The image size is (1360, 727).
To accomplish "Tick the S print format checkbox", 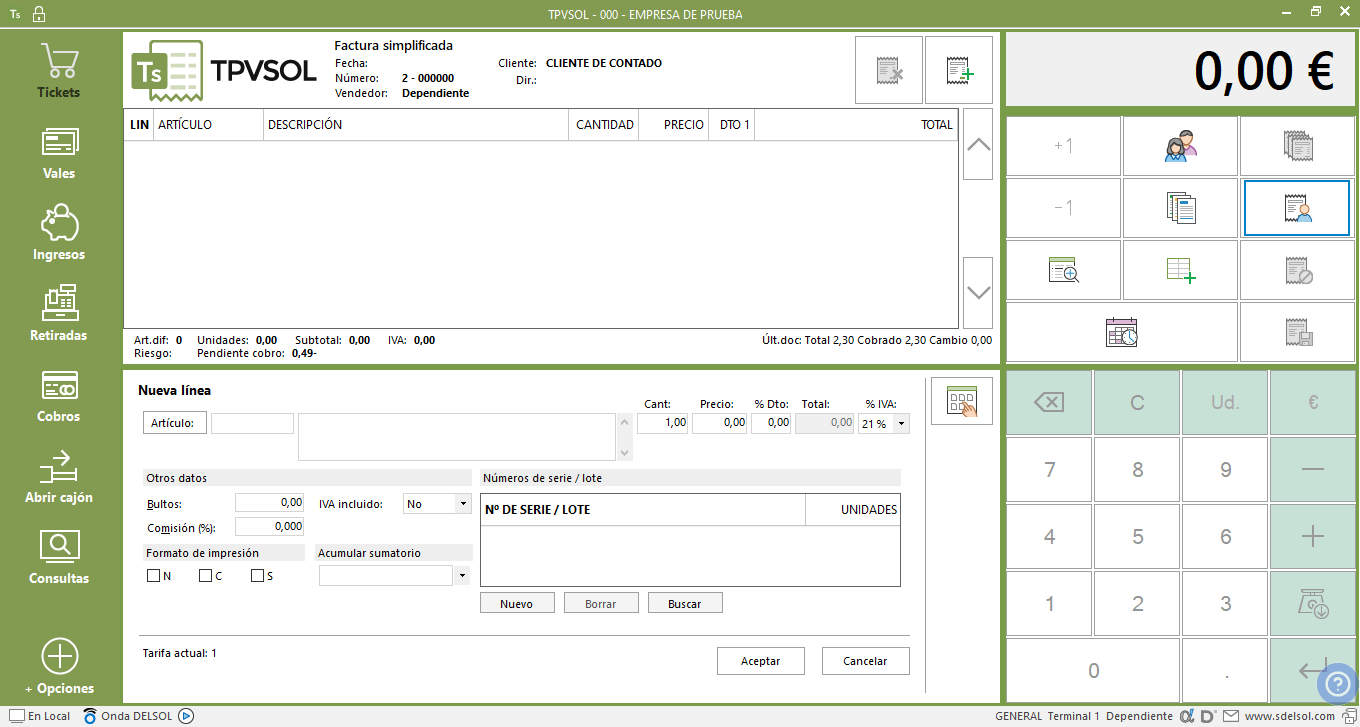I will [257, 576].
